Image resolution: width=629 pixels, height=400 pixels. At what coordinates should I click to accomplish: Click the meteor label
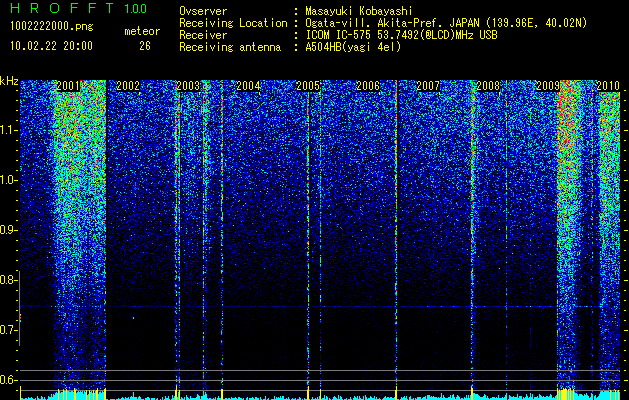pyautogui.click(x=142, y=31)
